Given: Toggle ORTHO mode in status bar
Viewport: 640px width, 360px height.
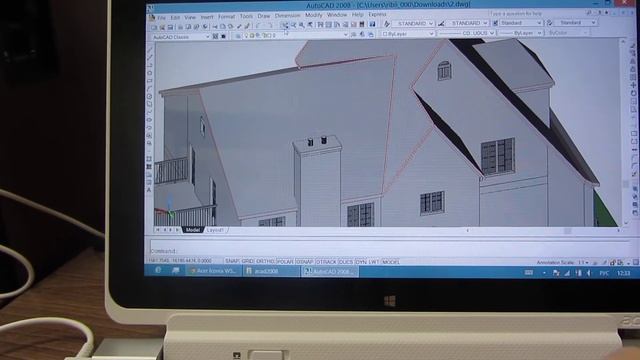Looking at the screenshot, I should (265, 261).
